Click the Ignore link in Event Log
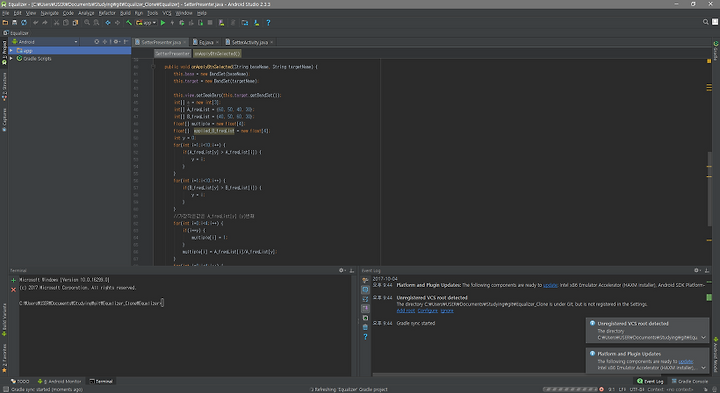The image size is (720, 393). 447,311
